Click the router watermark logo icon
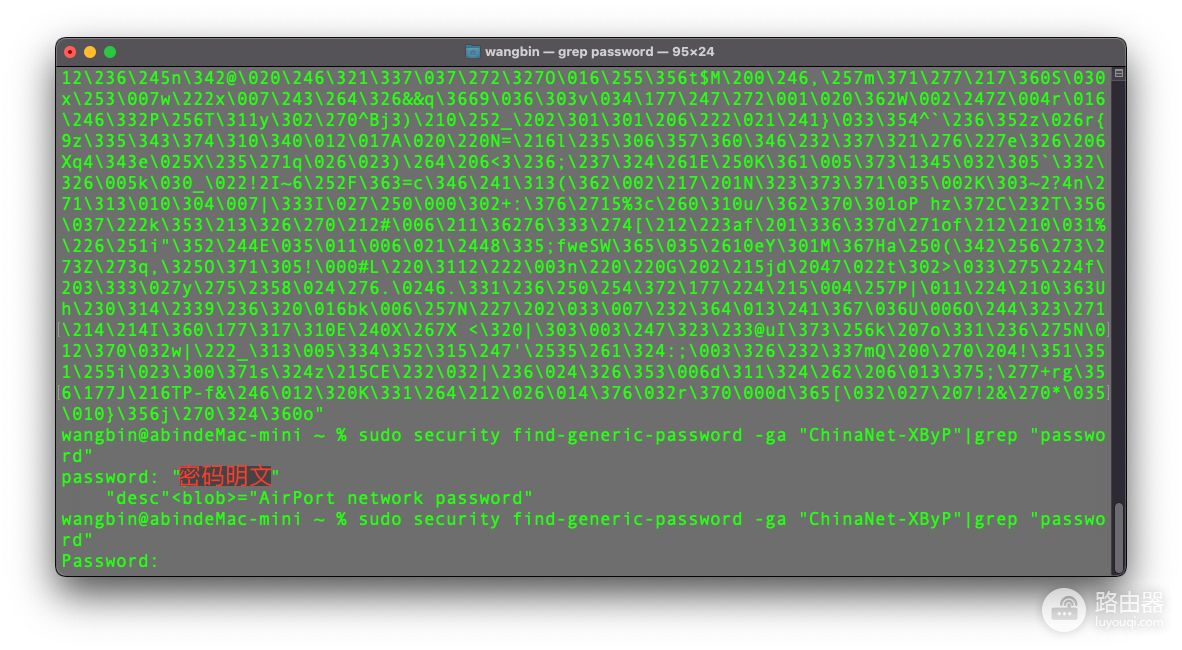The height and width of the screenshot is (650, 1182). [1063, 609]
